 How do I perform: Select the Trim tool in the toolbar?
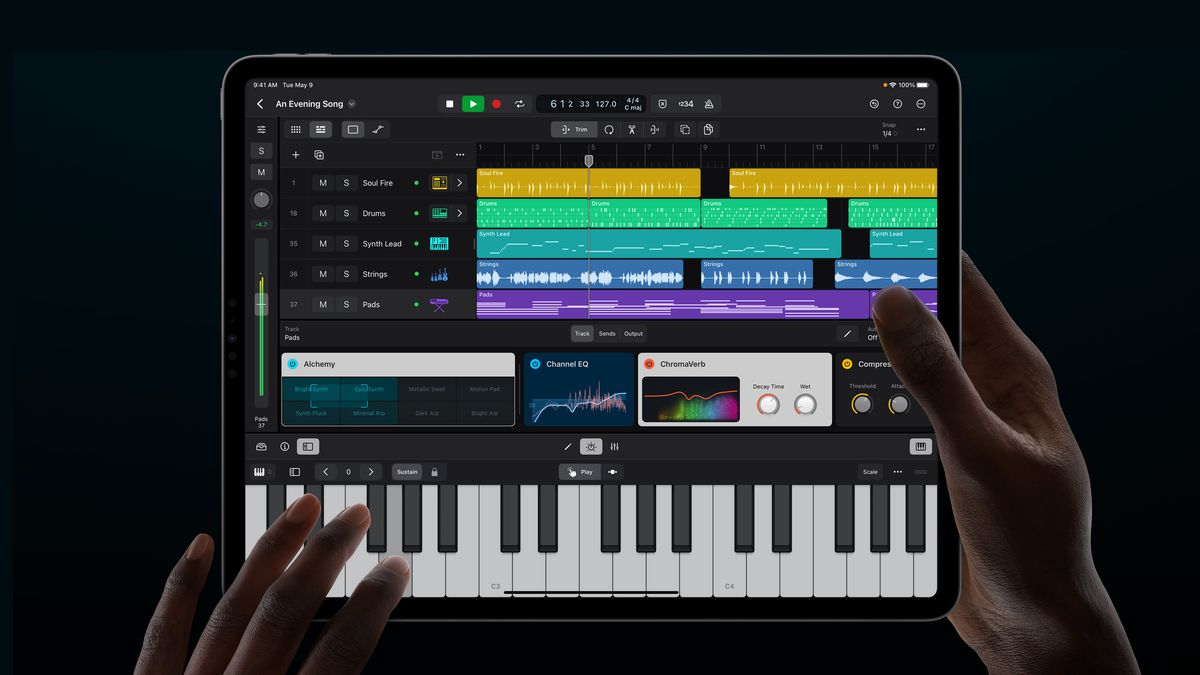[x=575, y=129]
